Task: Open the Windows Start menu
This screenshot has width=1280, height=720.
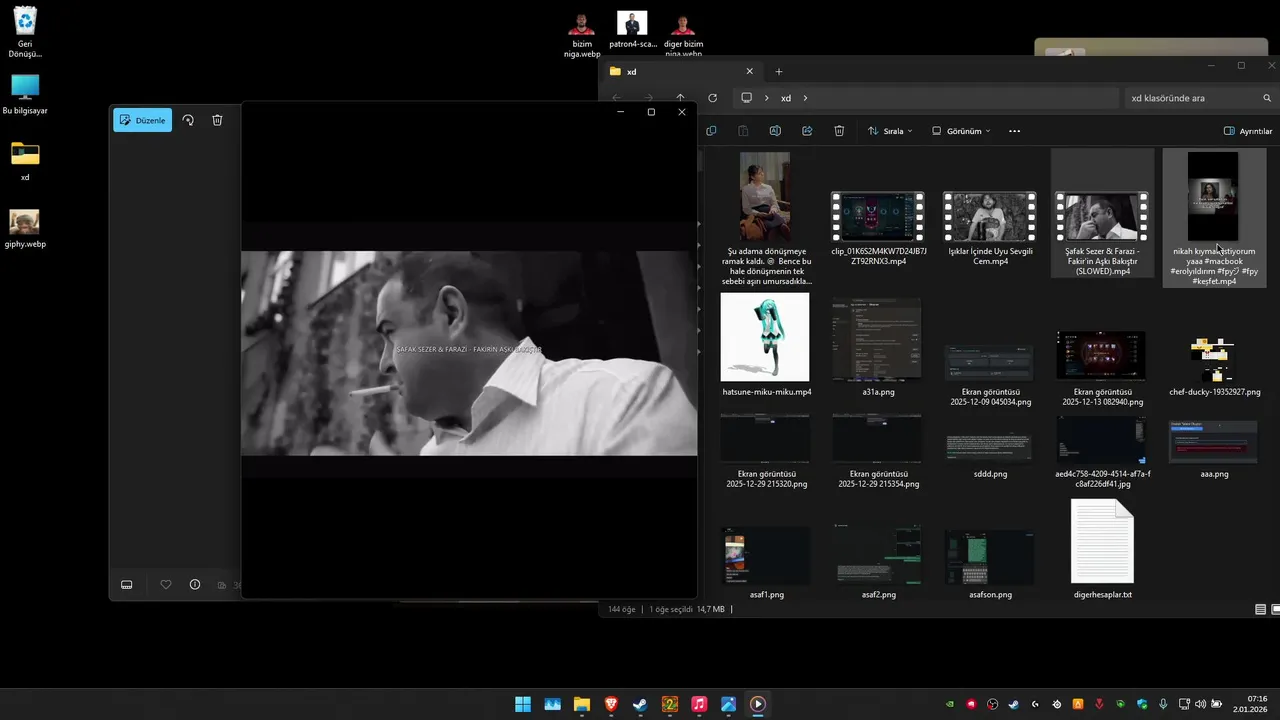Action: (523, 704)
